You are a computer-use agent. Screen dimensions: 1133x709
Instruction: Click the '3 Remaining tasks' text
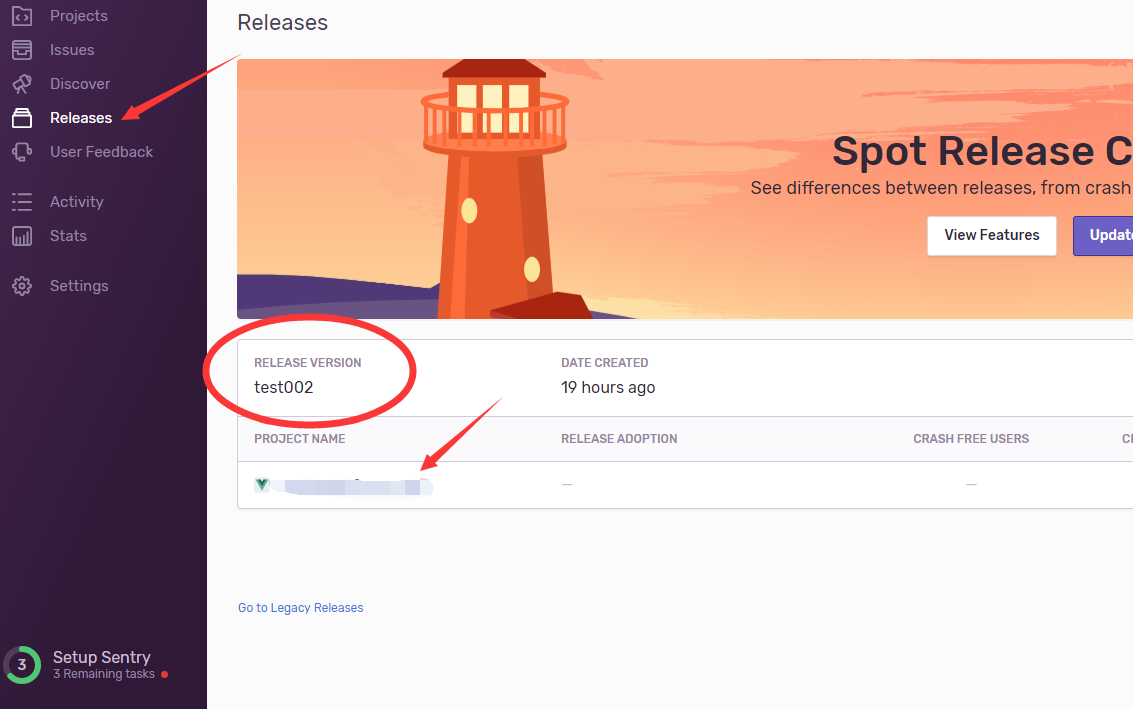104,674
